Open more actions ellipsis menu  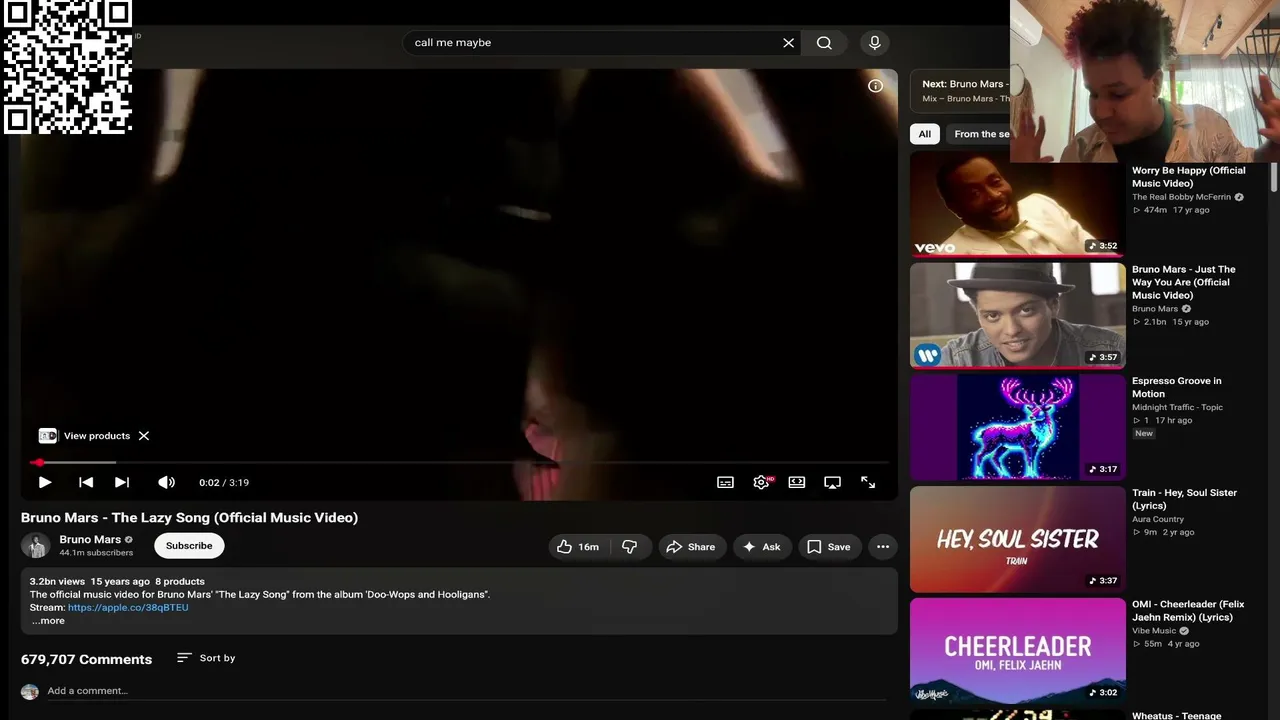pyautogui.click(x=882, y=547)
